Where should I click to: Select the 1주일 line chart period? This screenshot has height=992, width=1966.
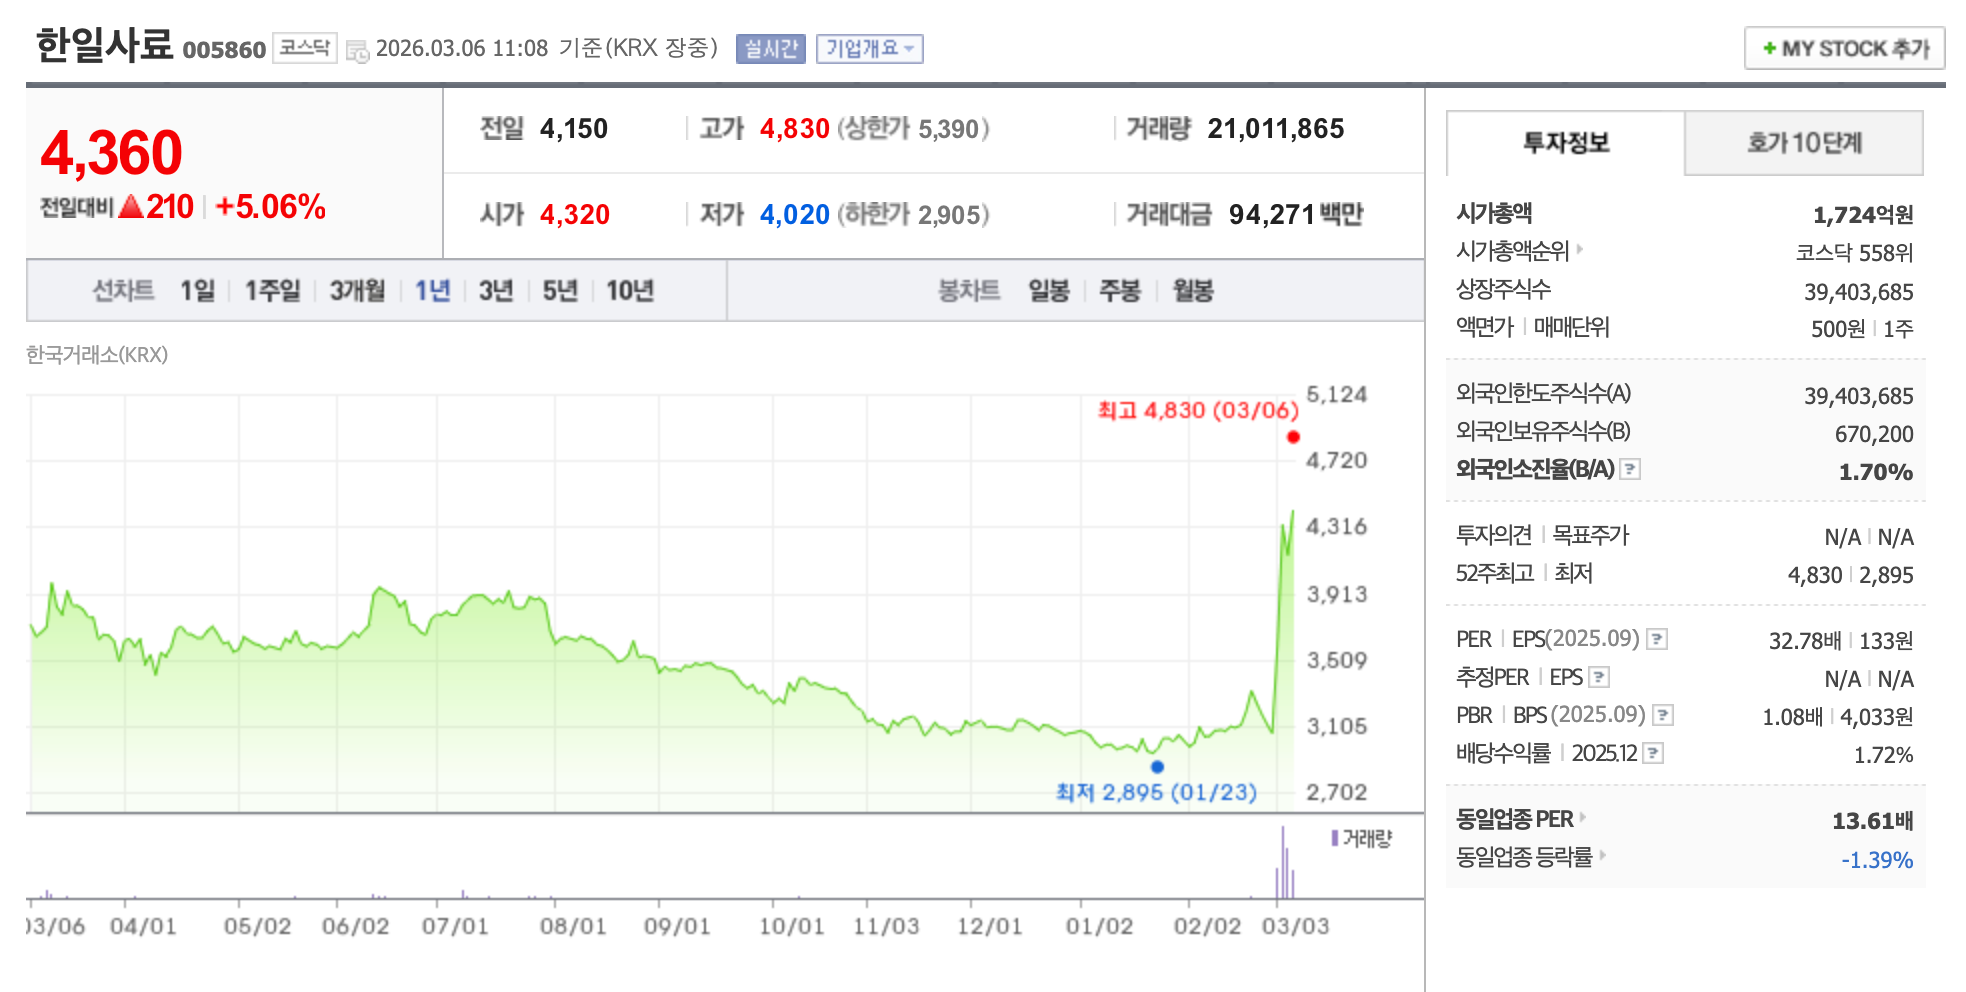(273, 291)
